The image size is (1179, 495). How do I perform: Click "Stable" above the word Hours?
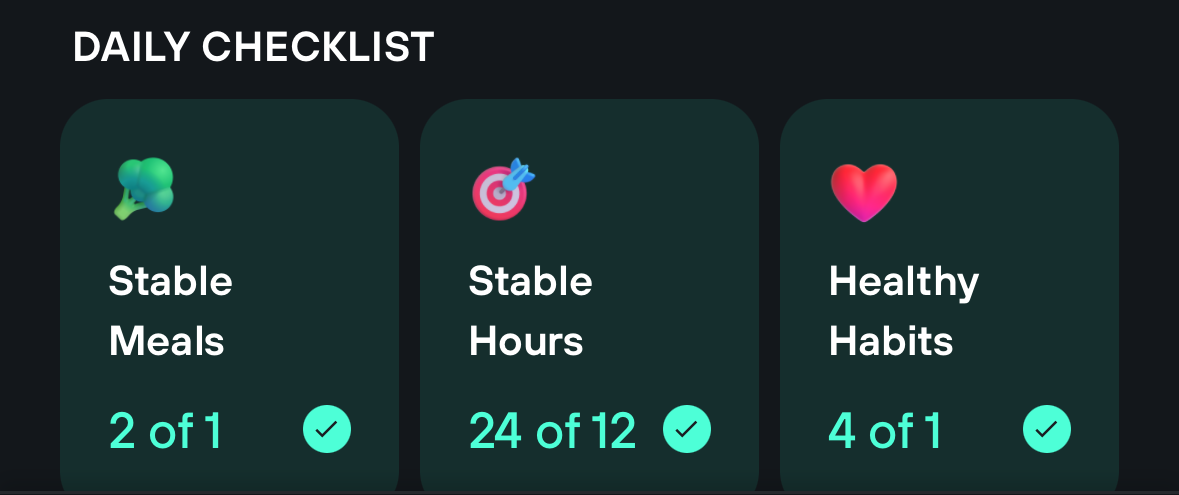(530, 282)
